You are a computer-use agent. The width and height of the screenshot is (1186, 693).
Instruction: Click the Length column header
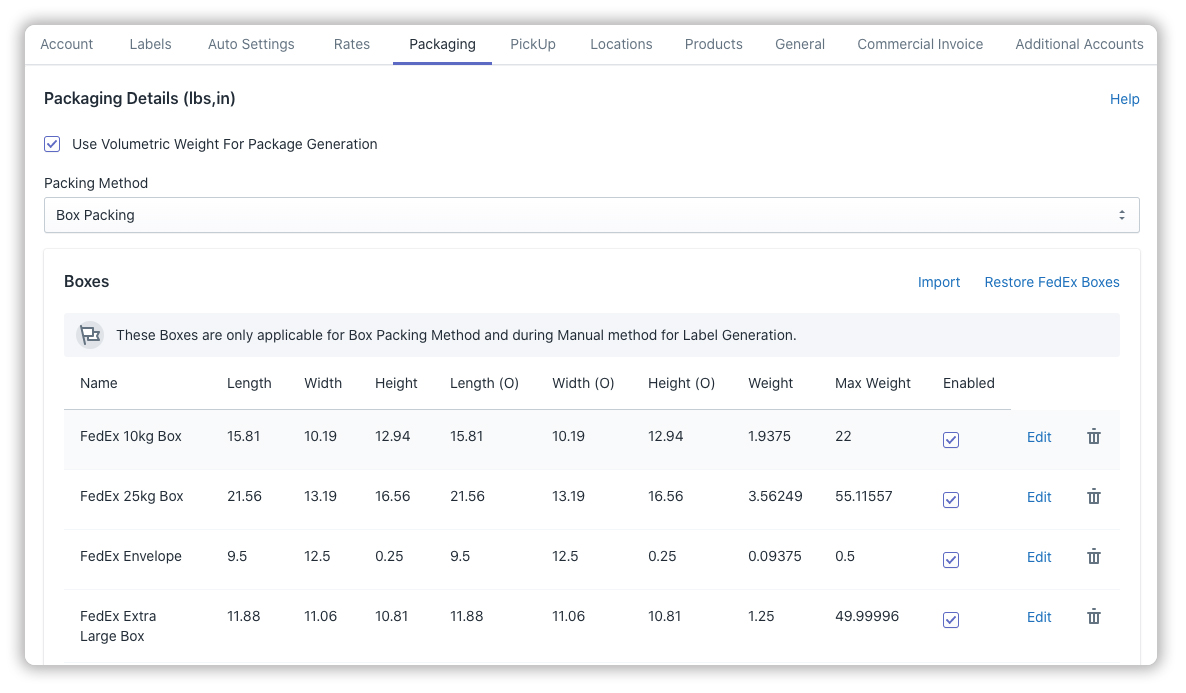pos(249,383)
